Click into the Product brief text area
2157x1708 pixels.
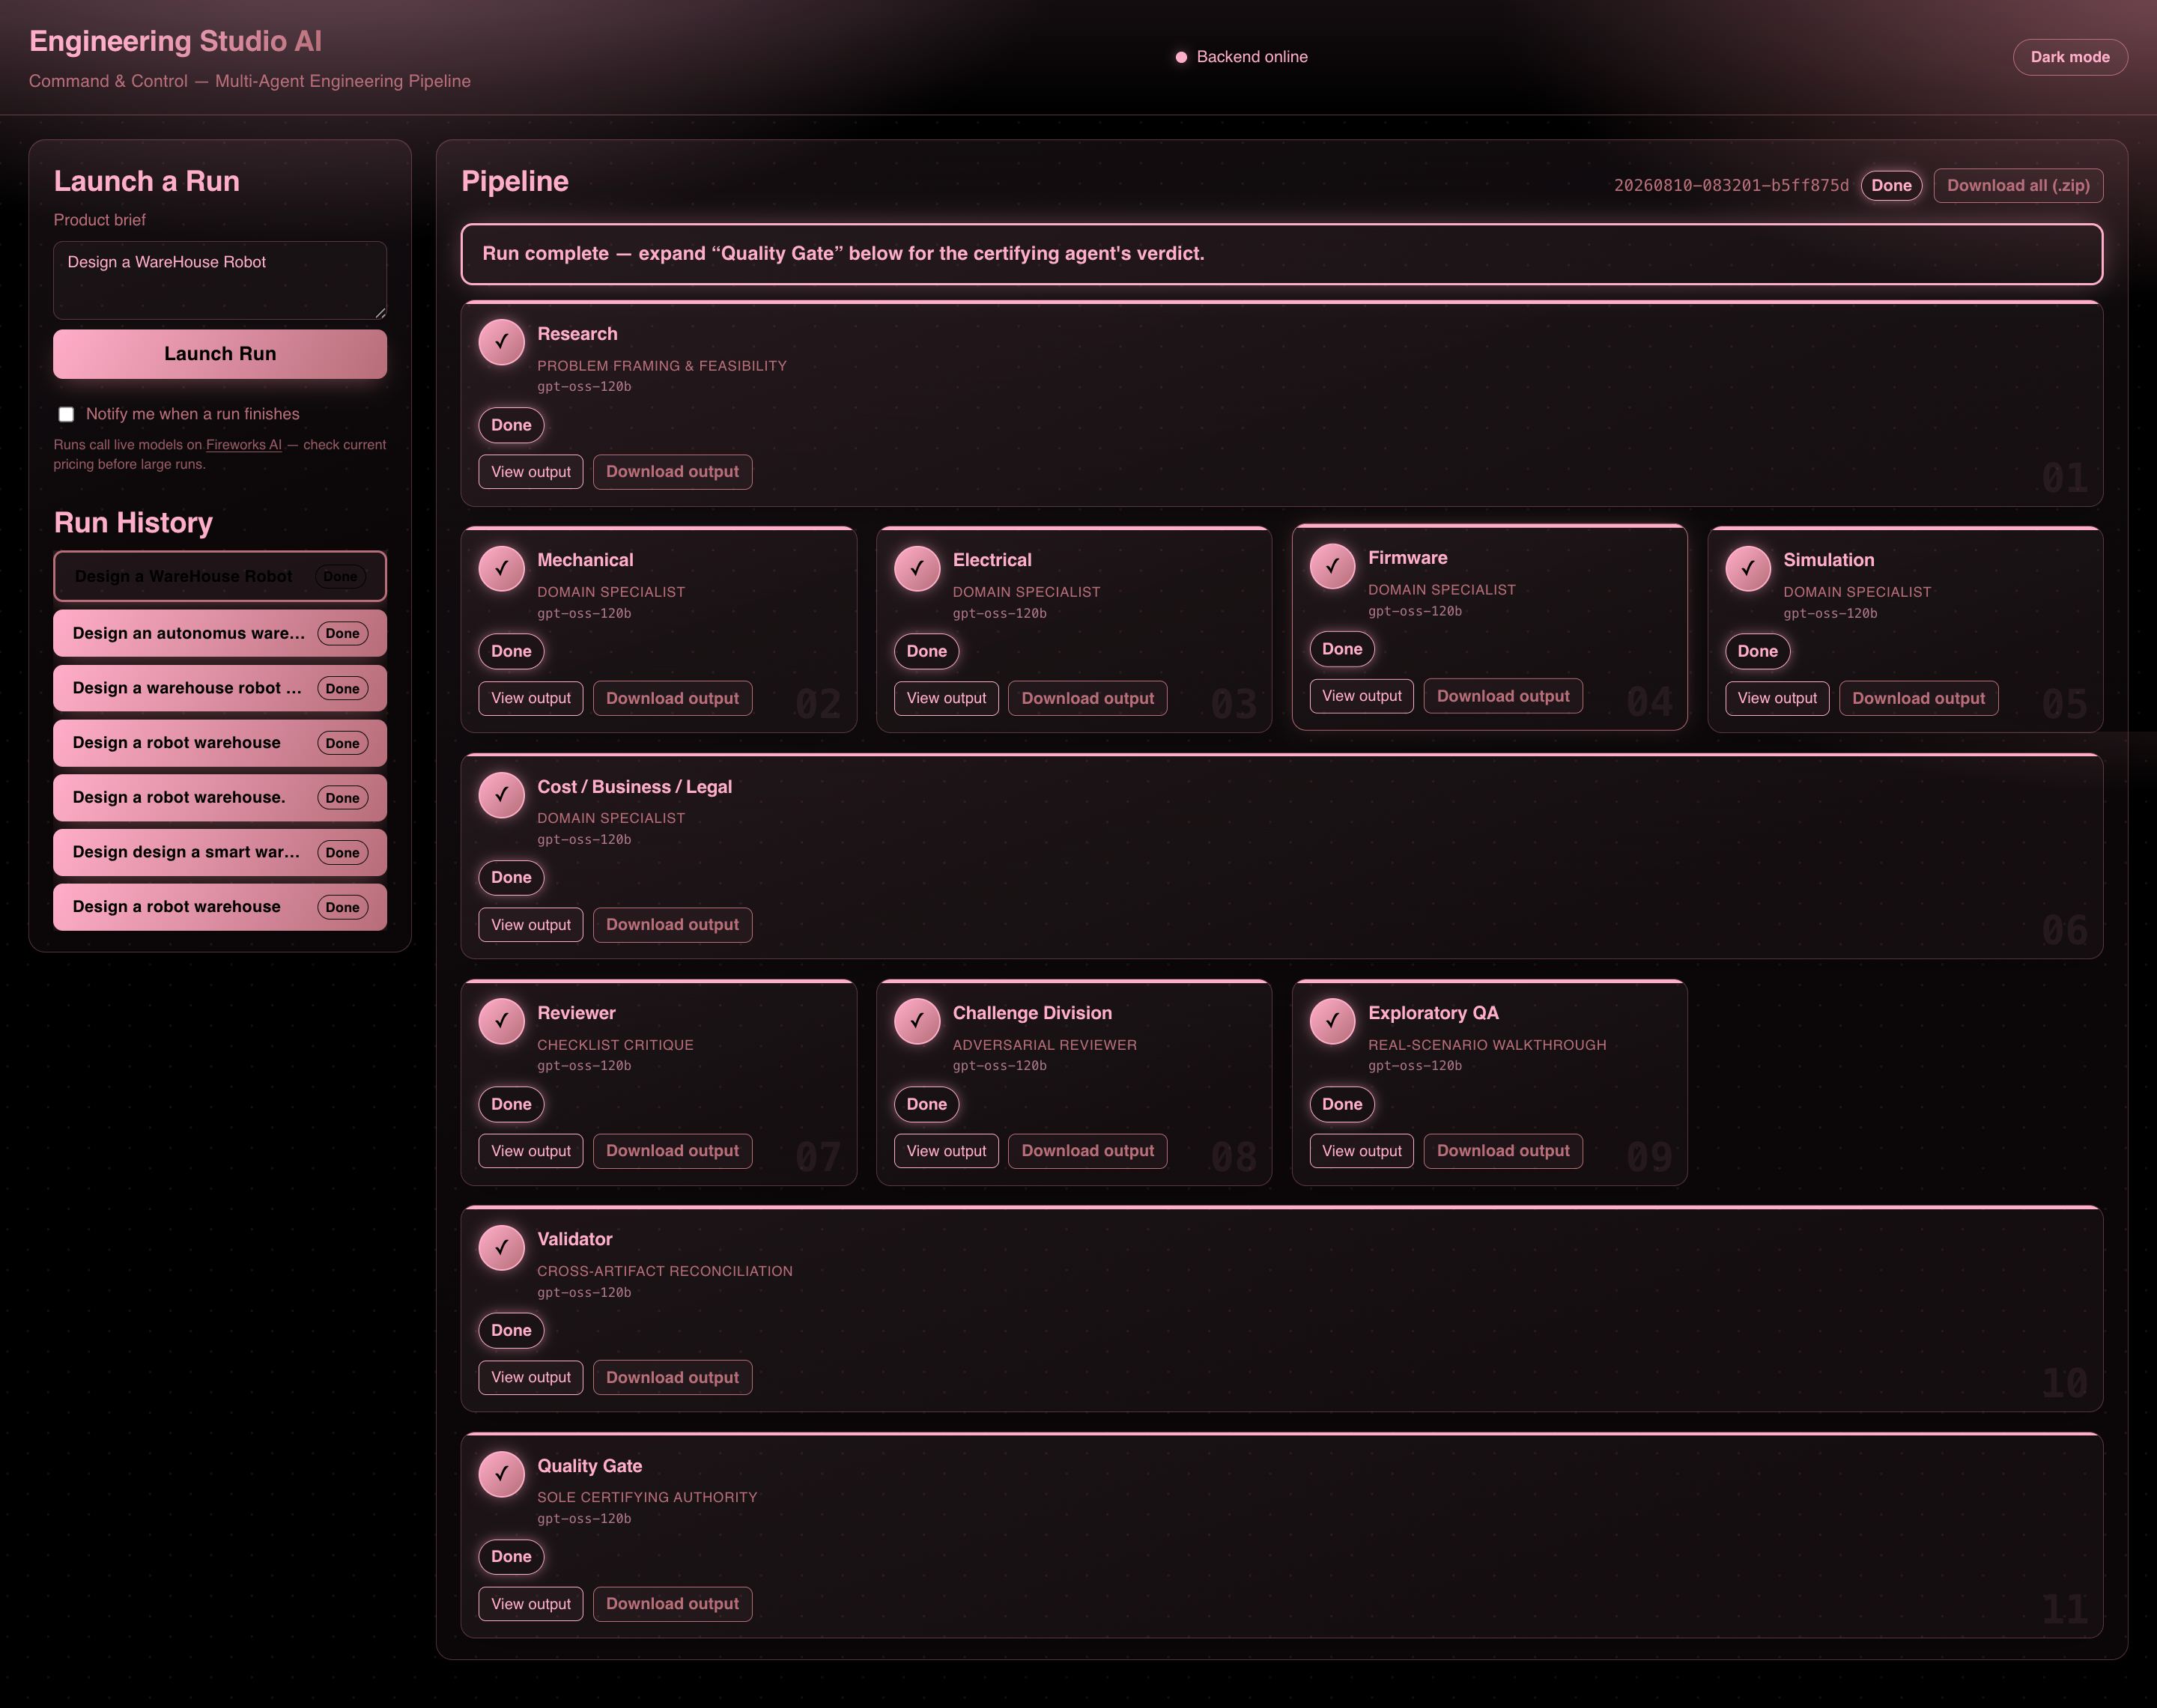(220, 280)
